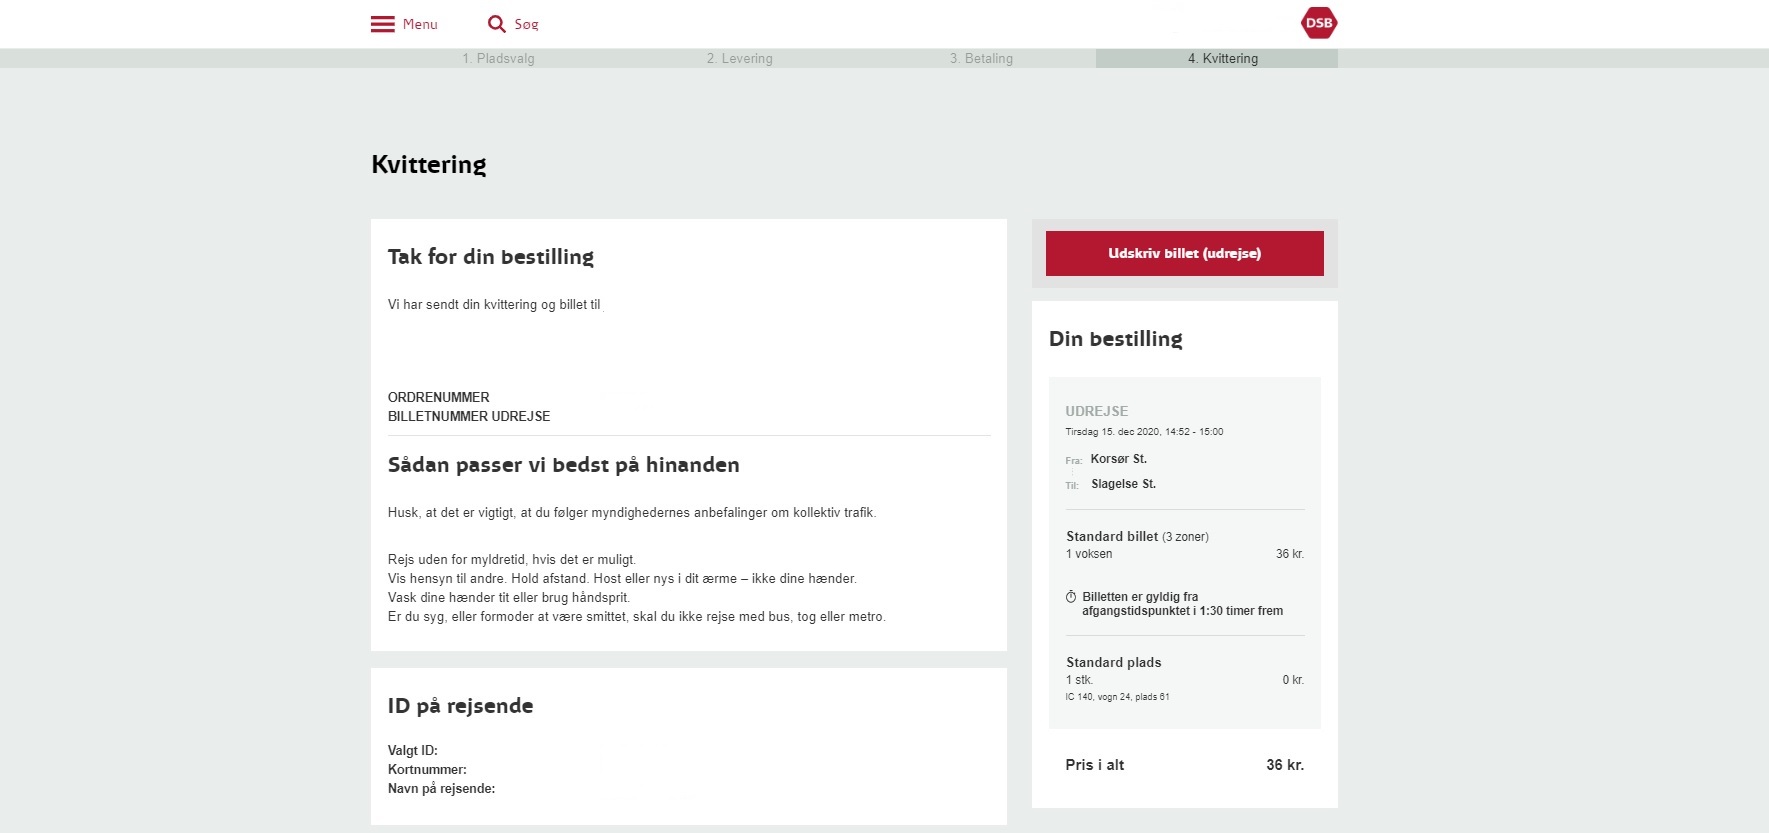Click Standard billet (3 zoner) text

[x=1137, y=537]
